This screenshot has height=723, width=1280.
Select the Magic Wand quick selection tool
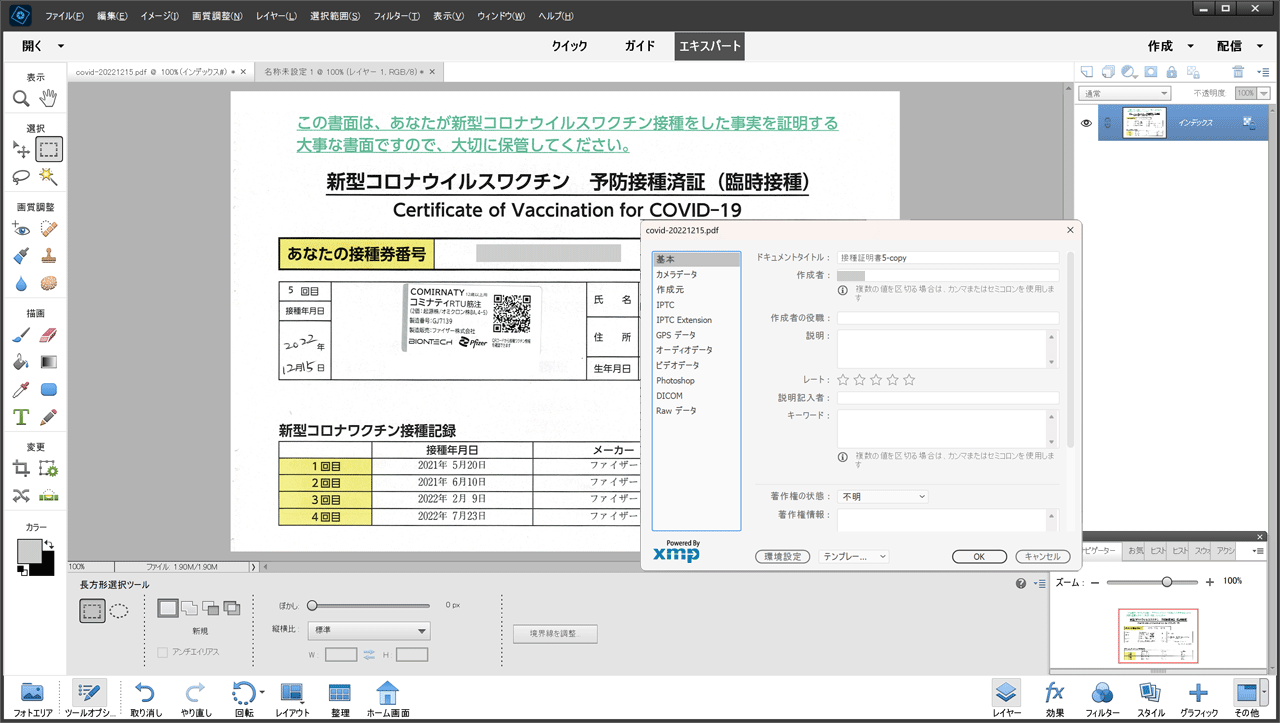[48, 176]
